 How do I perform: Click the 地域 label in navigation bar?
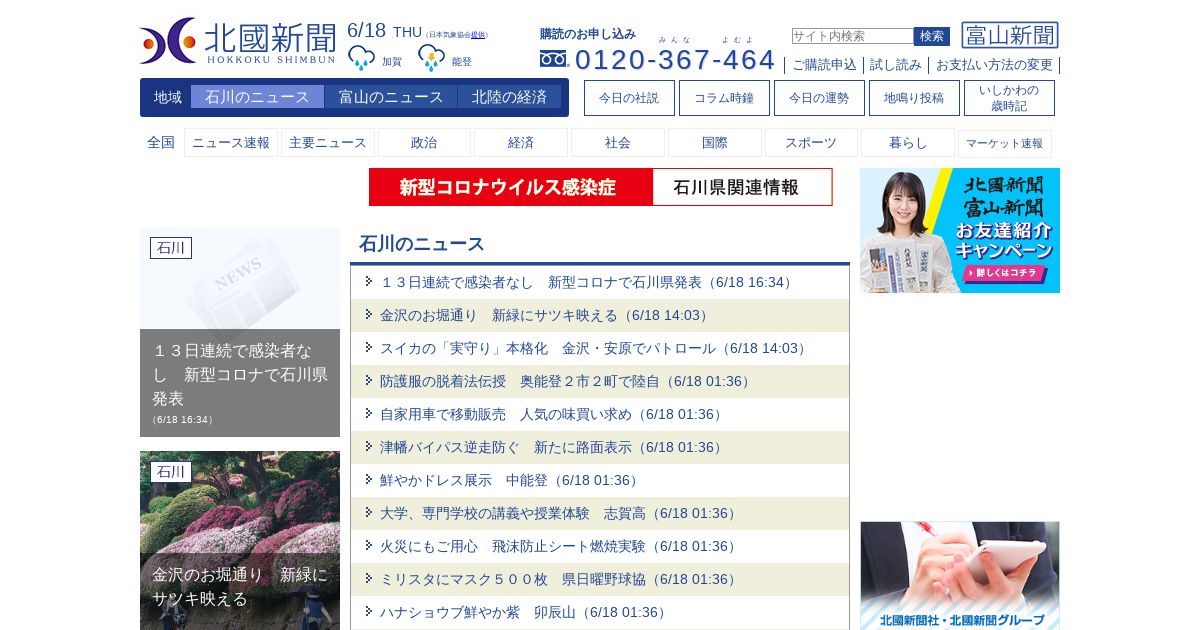tap(168, 97)
